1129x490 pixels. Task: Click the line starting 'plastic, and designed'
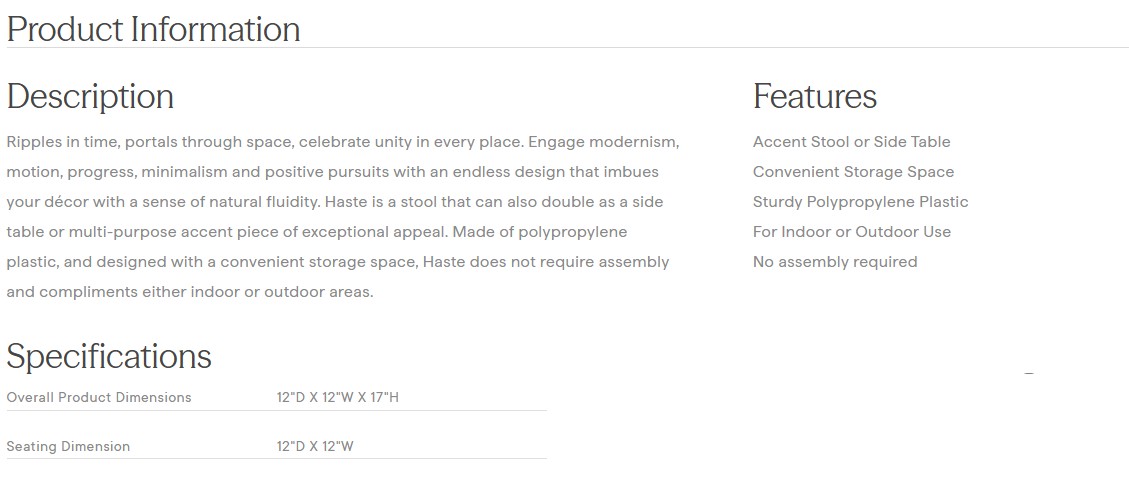click(x=337, y=262)
